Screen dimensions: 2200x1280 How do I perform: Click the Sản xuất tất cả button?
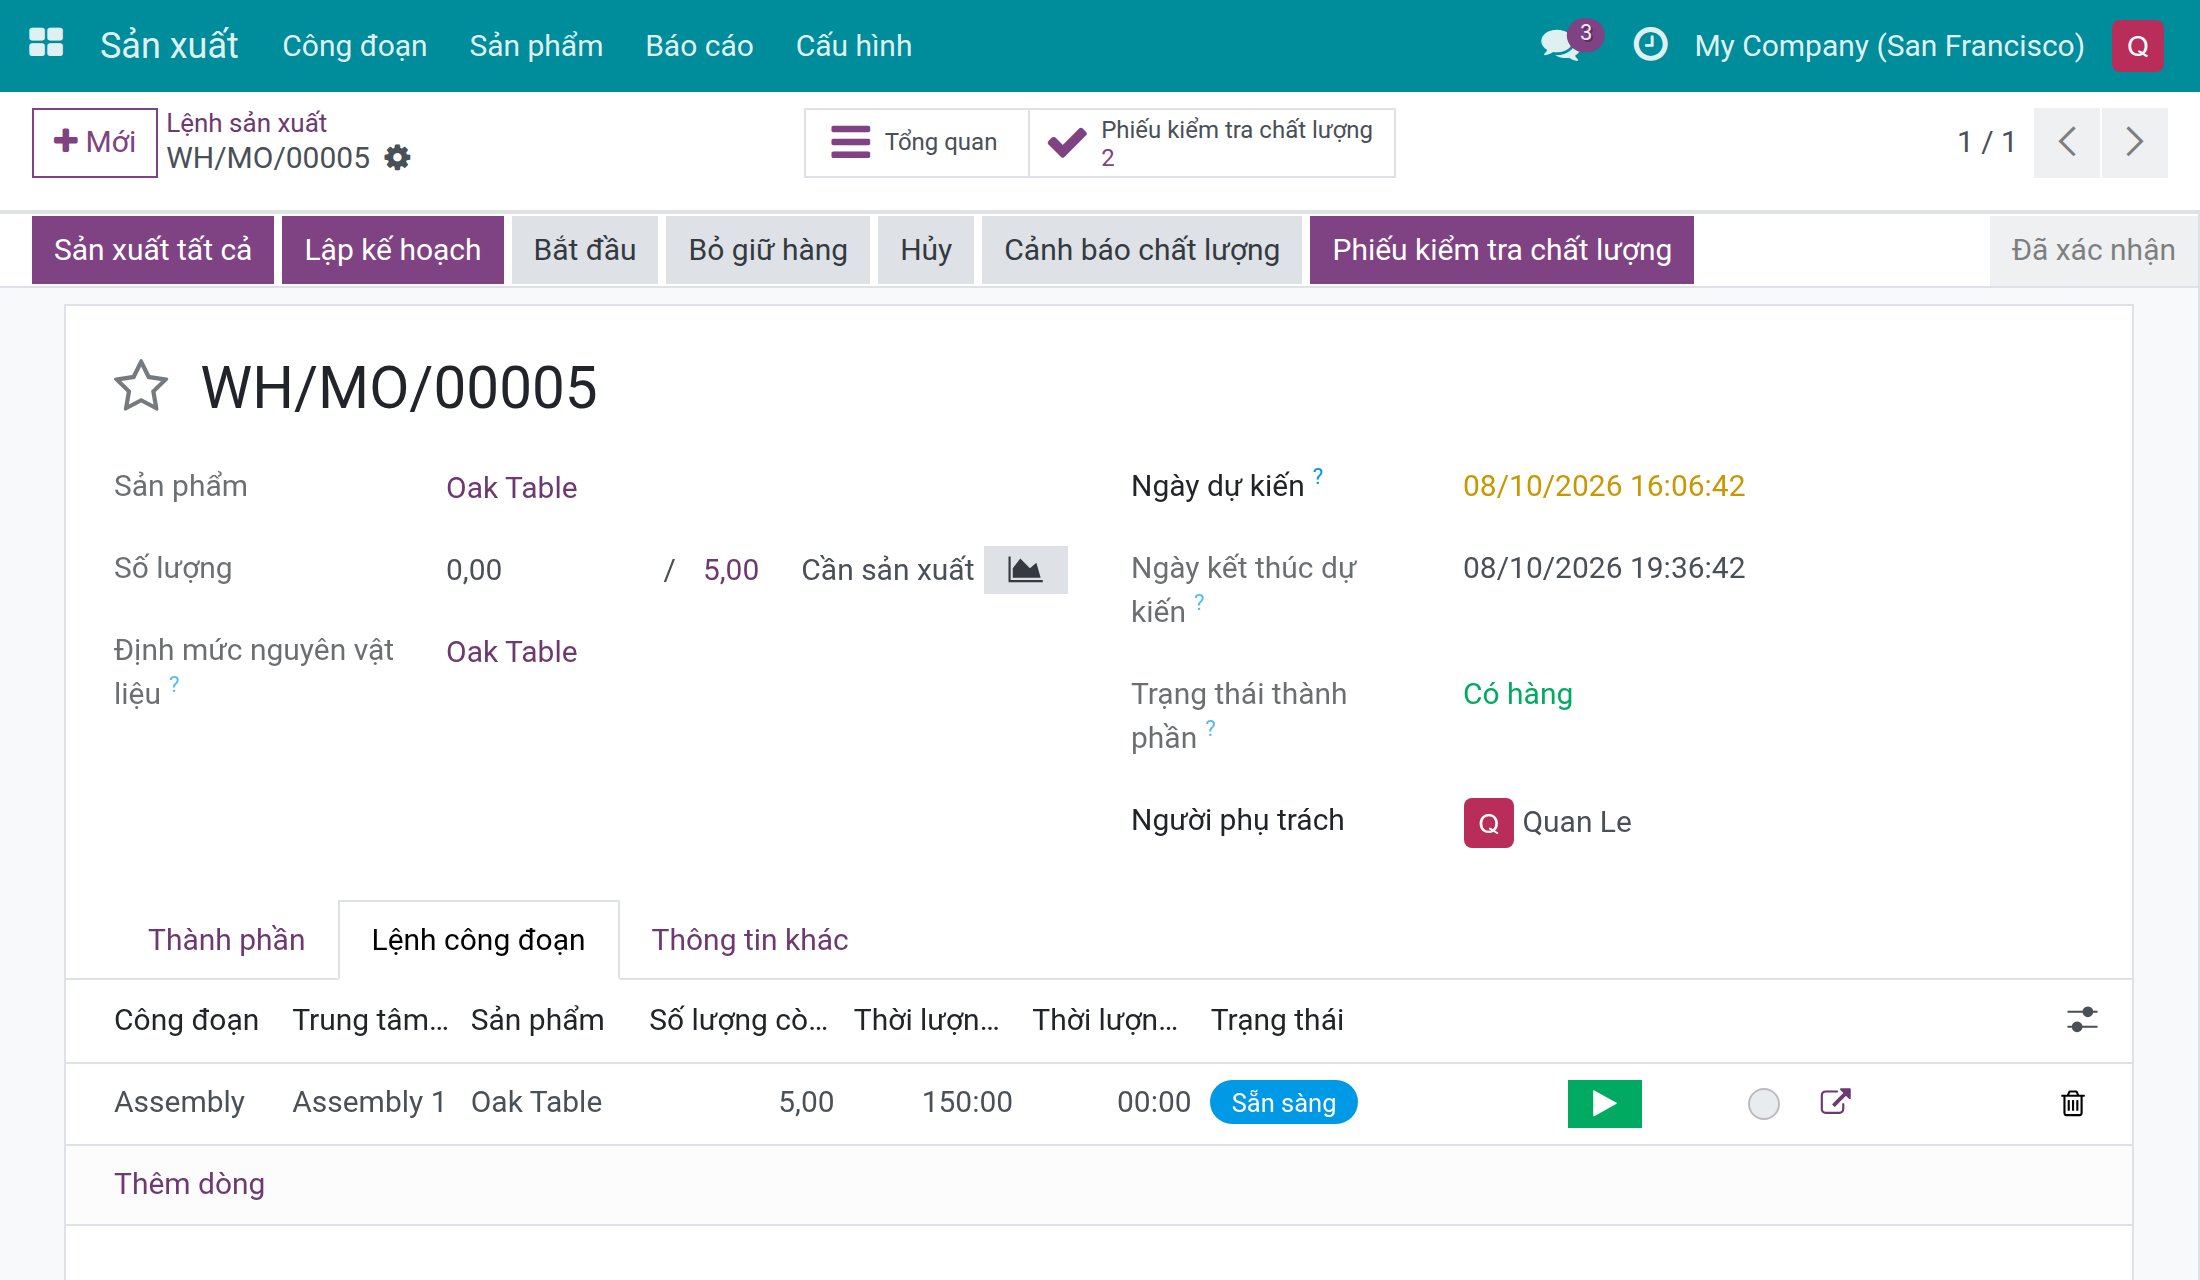pyautogui.click(x=153, y=250)
